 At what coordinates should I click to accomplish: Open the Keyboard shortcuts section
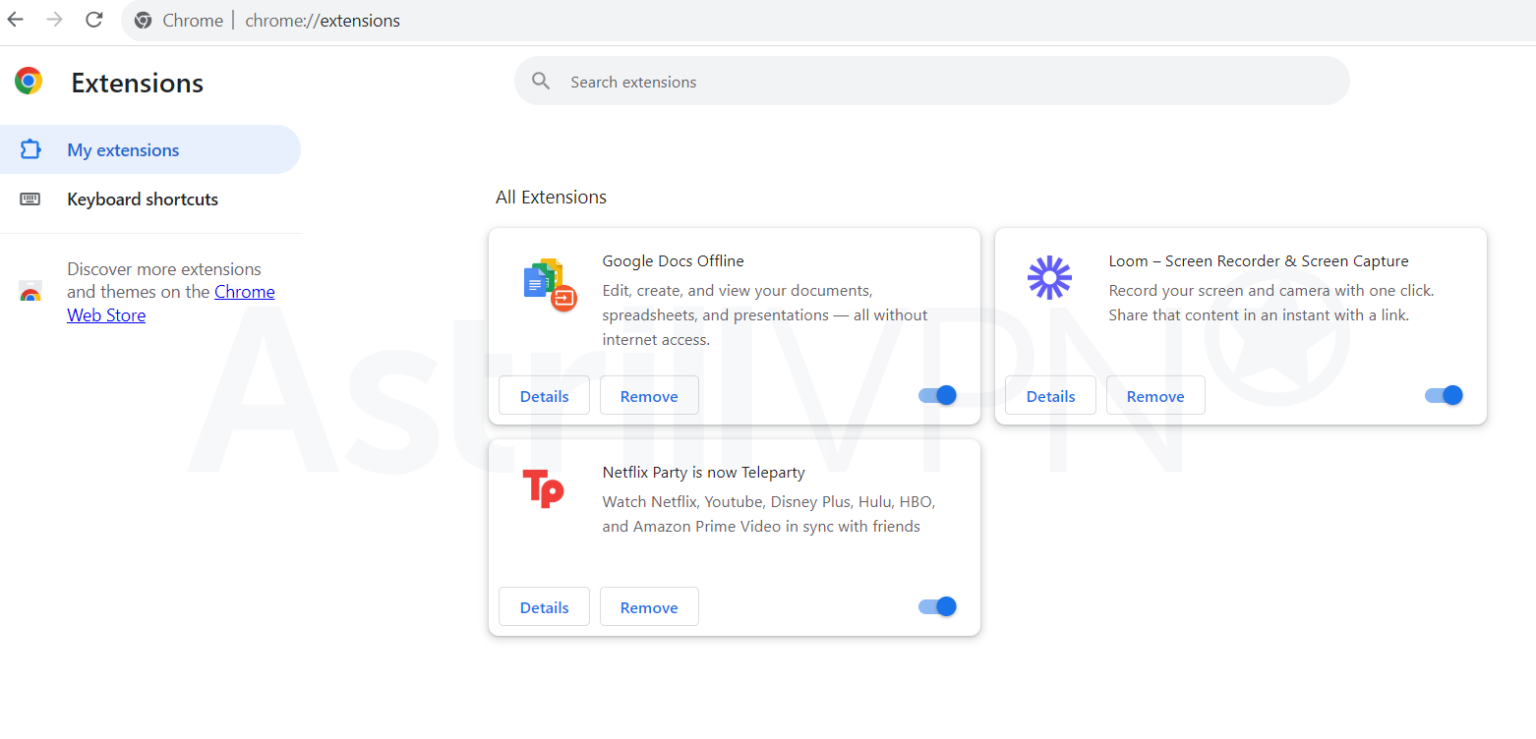coord(142,199)
